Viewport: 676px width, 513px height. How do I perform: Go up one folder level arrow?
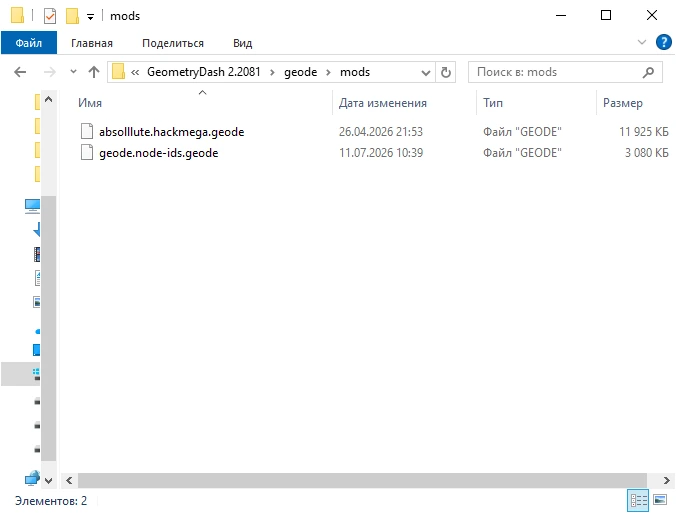click(94, 72)
